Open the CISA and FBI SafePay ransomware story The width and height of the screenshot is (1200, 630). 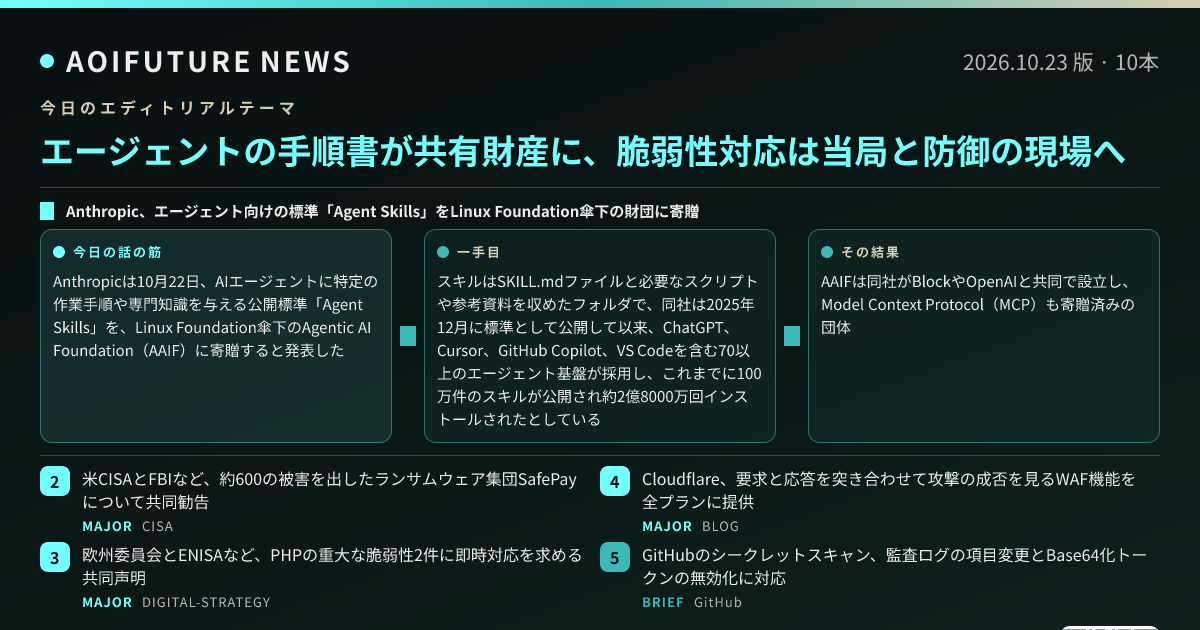click(330, 490)
